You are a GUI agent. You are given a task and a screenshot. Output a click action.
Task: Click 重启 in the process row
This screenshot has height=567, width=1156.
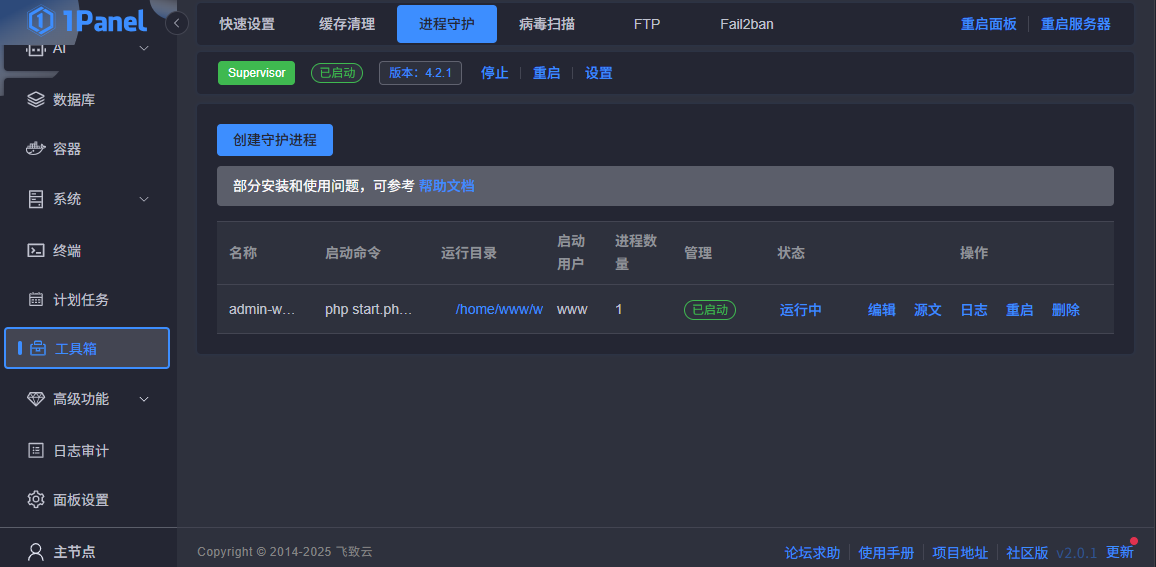1020,310
